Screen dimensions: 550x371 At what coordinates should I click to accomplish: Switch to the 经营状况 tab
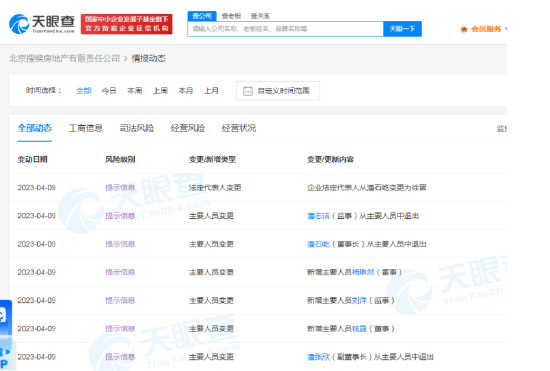click(x=239, y=128)
